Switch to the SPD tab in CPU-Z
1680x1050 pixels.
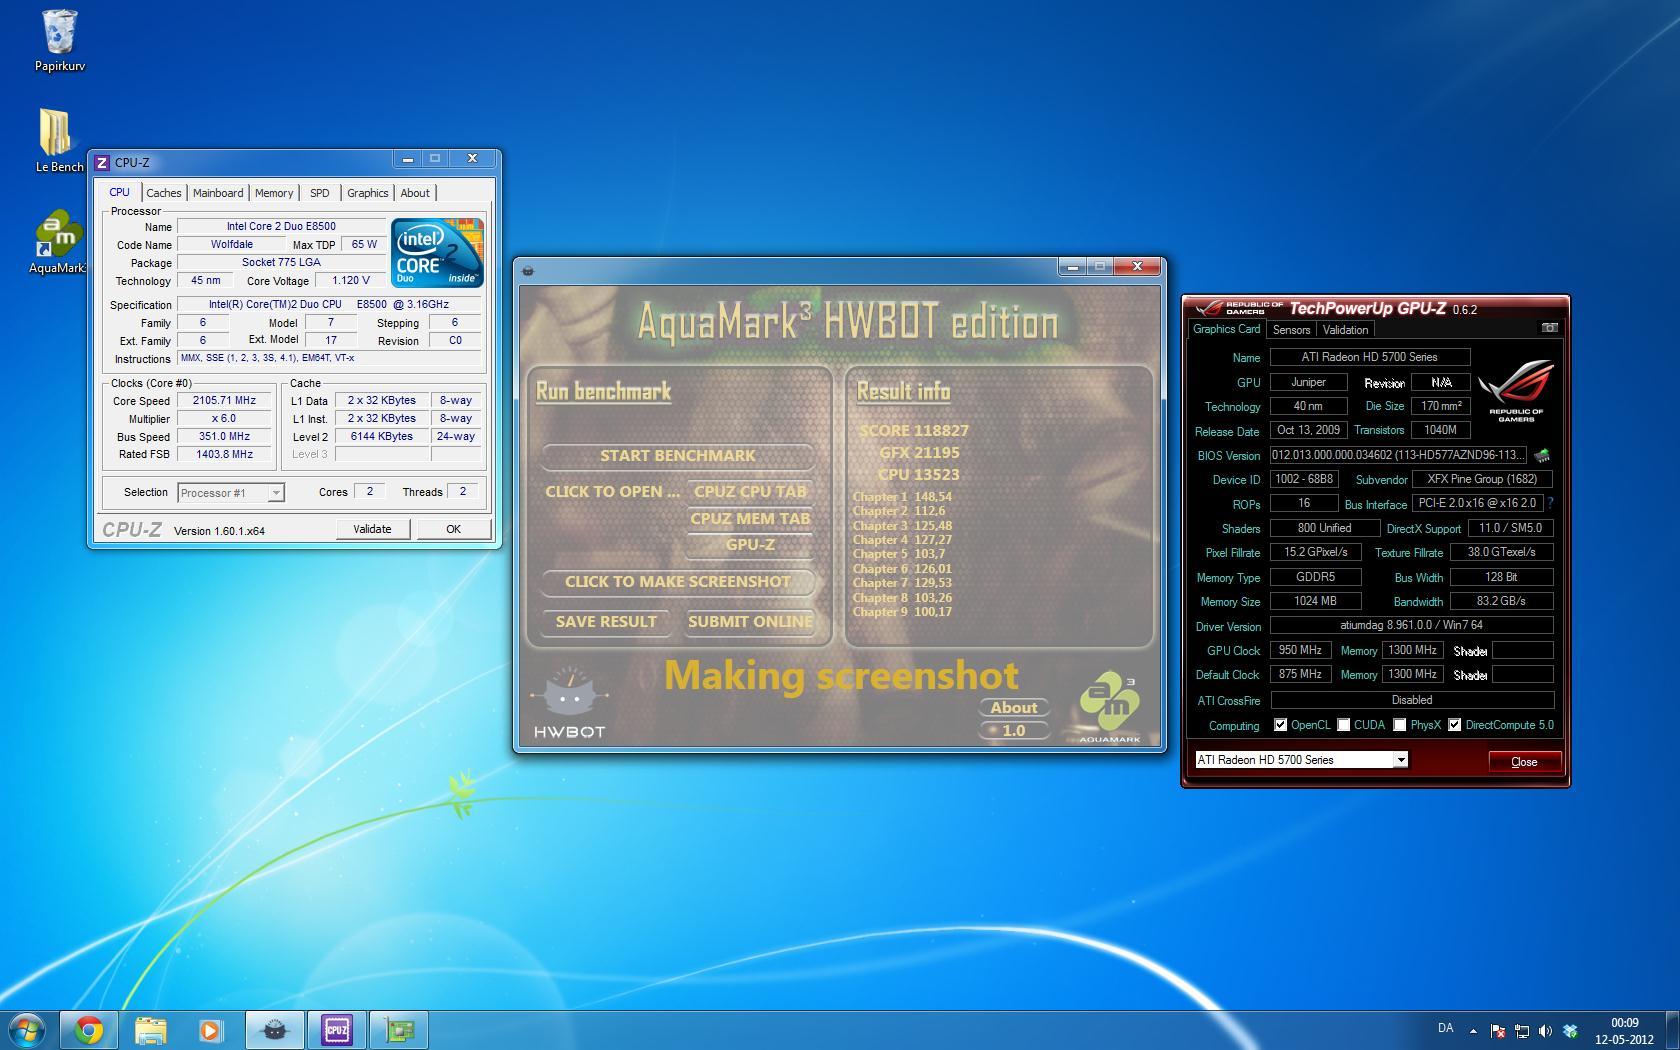pyautogui.click(x=319, y=193)
